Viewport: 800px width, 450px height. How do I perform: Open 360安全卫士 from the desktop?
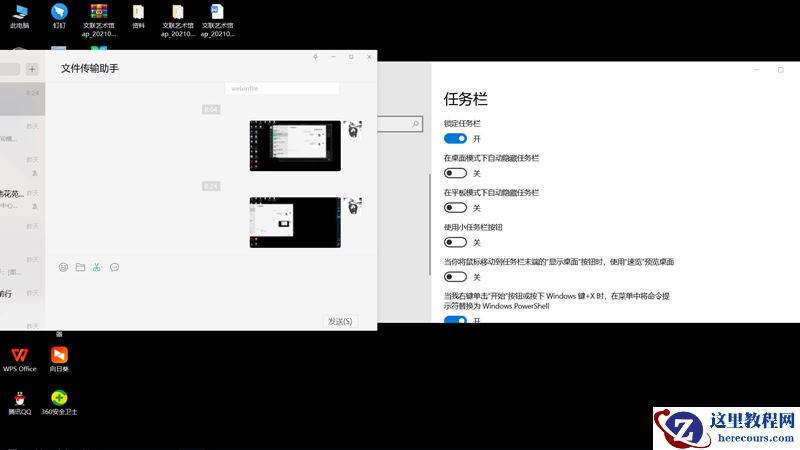[59, 403]
